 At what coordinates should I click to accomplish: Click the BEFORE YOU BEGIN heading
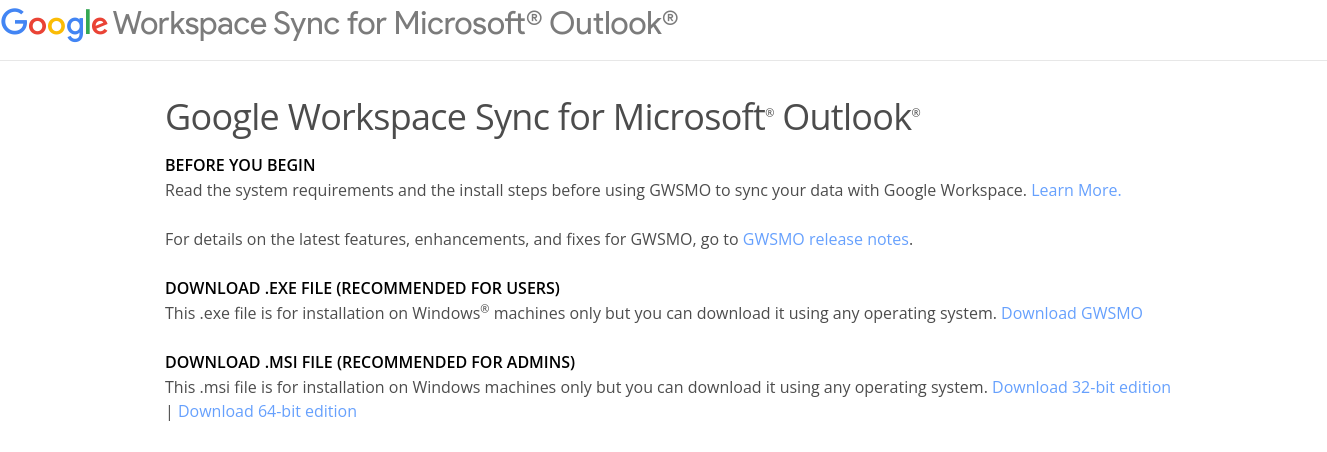[240, 165]
